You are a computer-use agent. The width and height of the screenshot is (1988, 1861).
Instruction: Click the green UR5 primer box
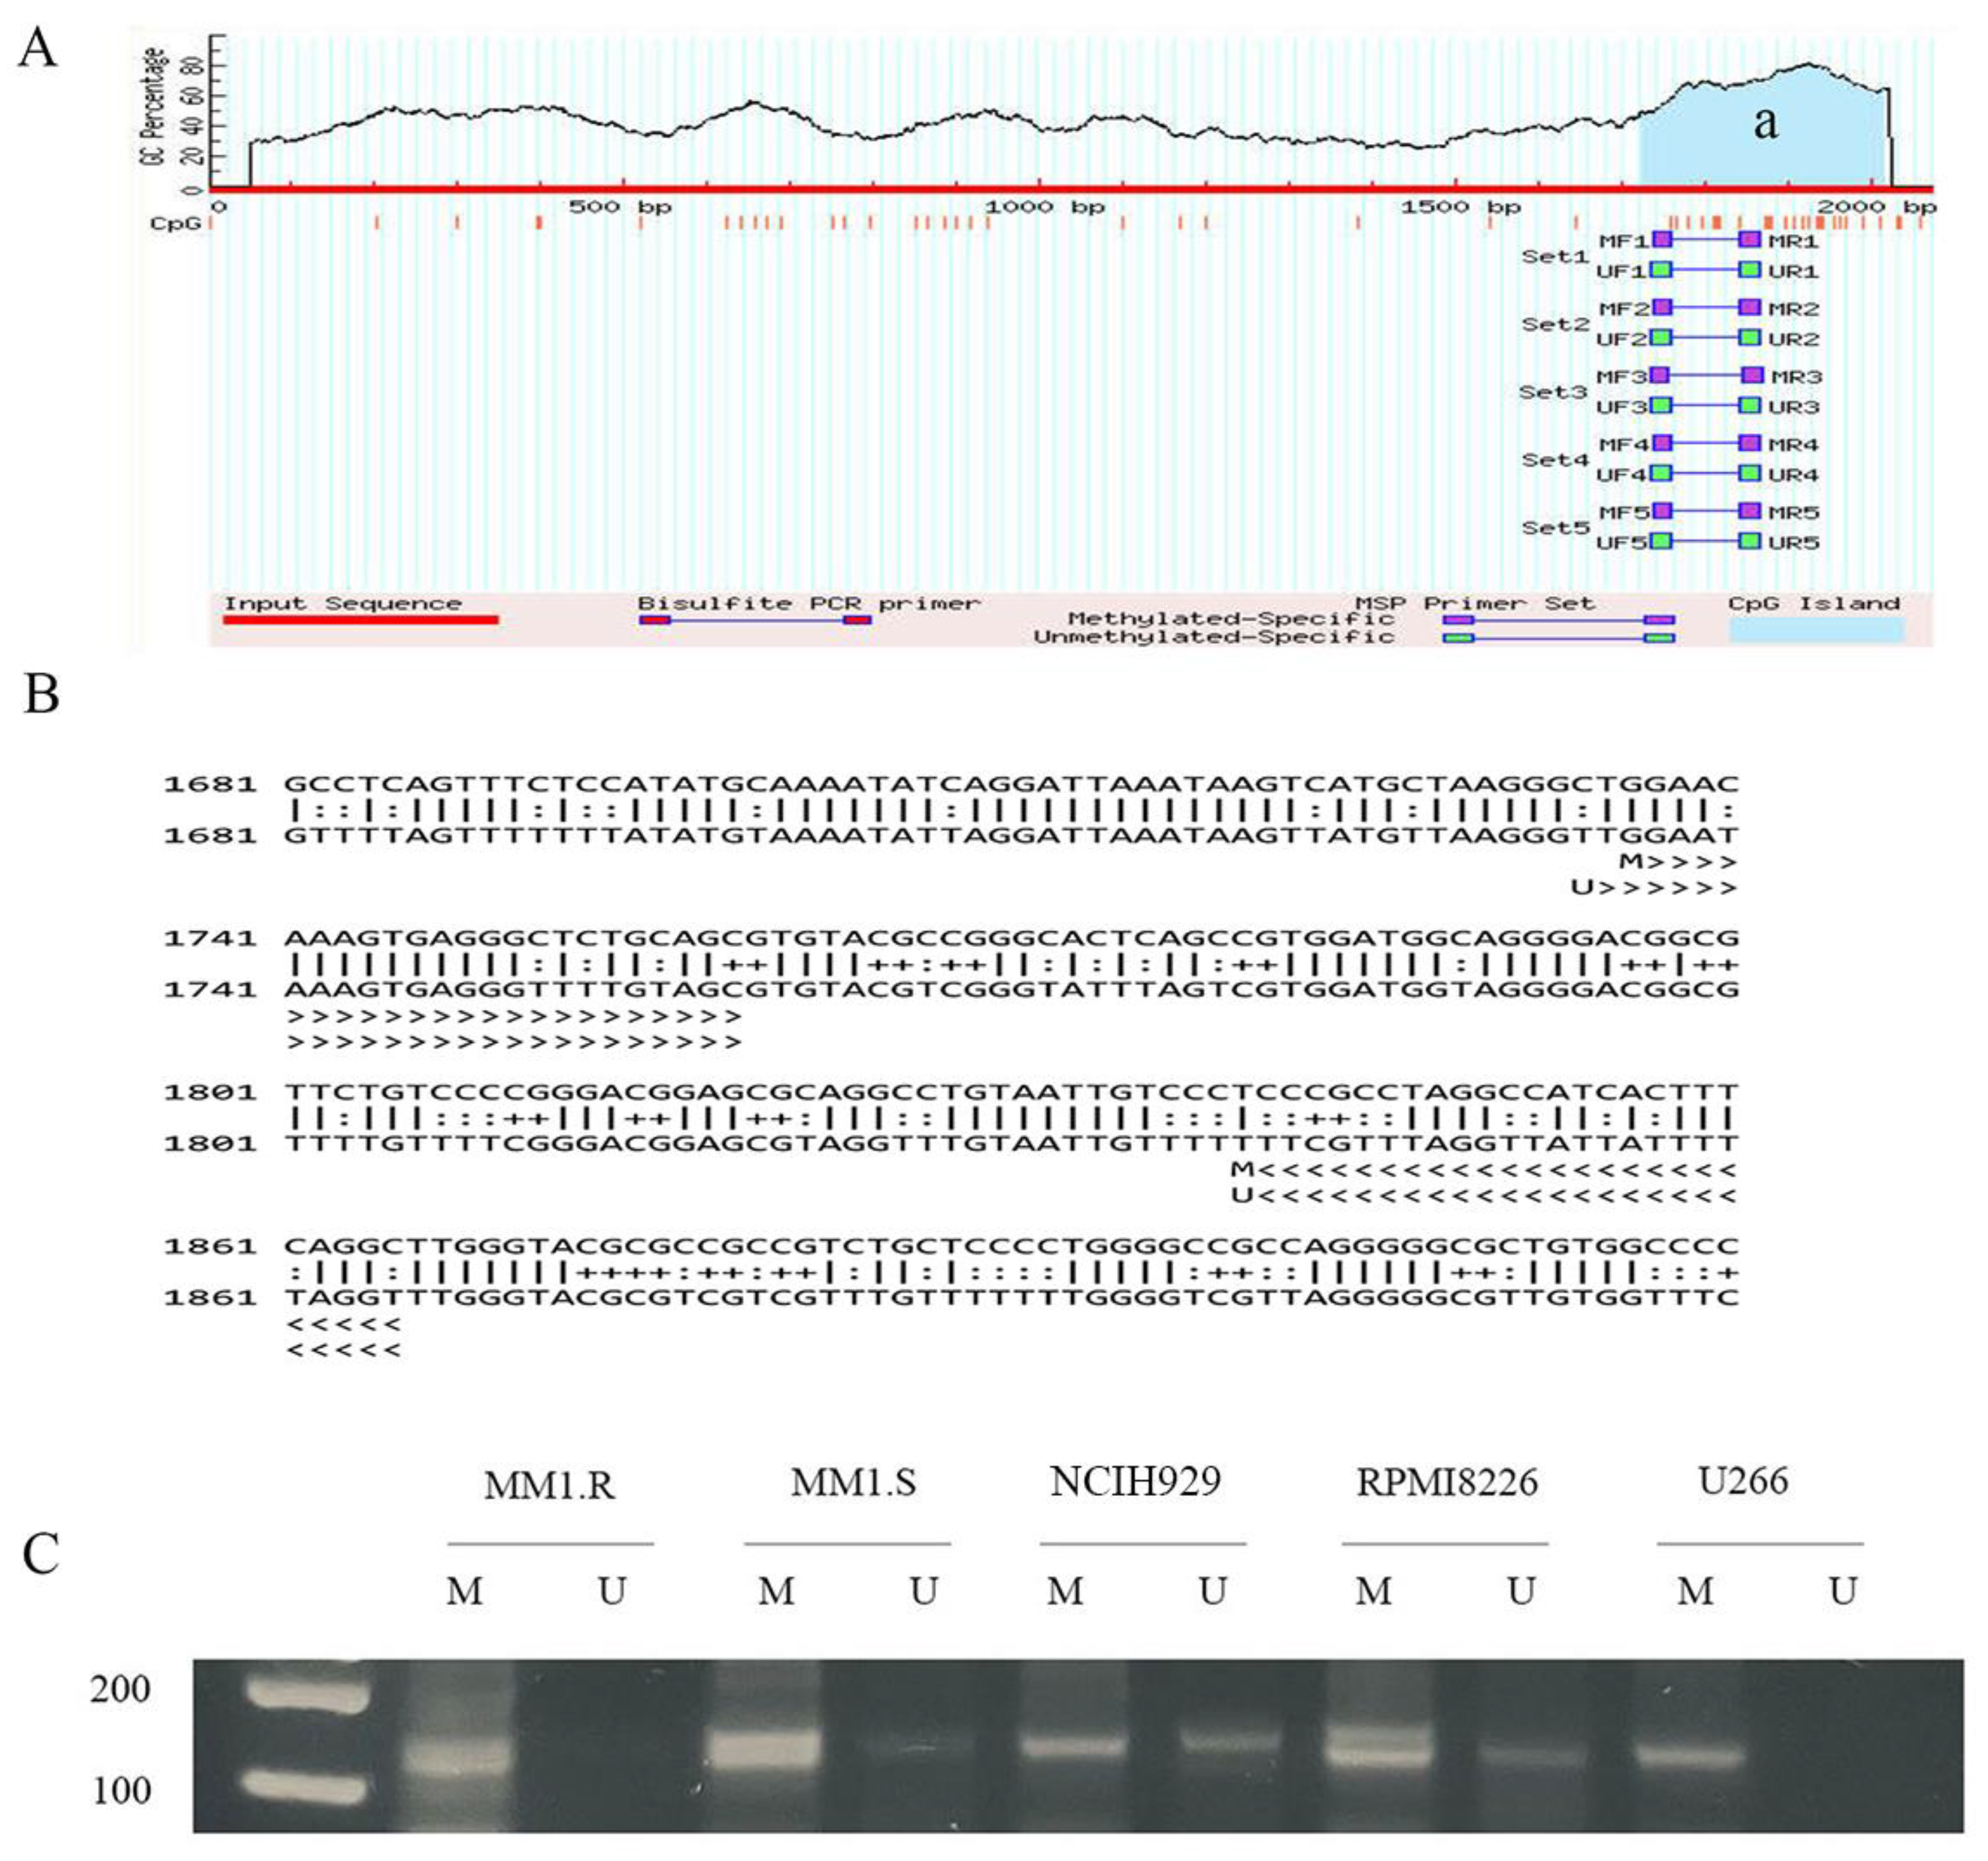click(1749, 541)
